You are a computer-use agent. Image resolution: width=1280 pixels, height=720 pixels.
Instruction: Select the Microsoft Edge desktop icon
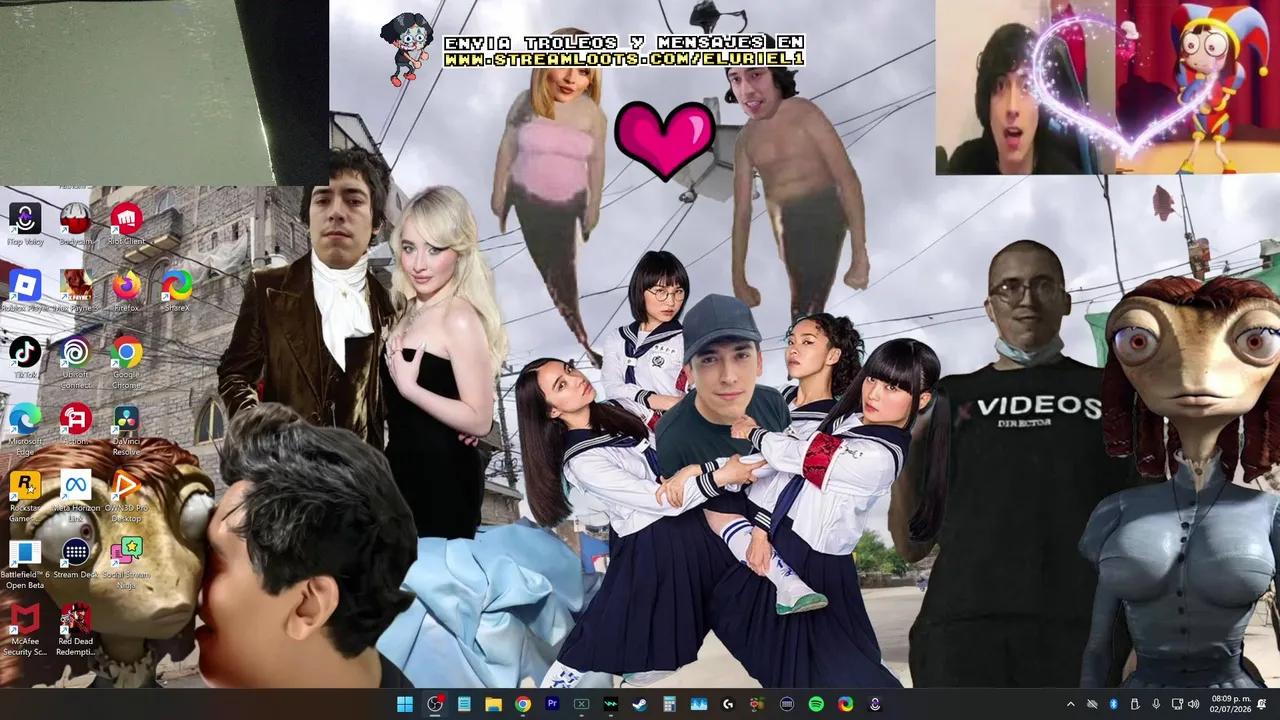(x=25, y=428)
